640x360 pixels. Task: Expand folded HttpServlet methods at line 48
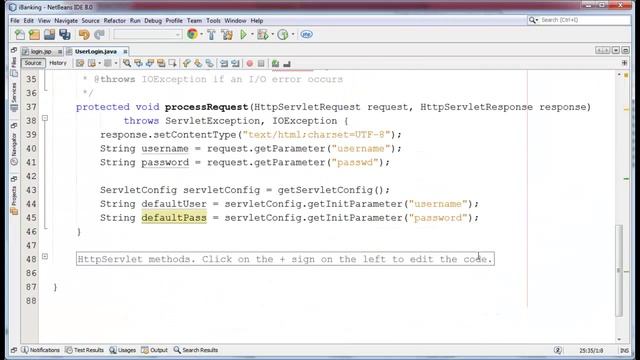(45, 256)
